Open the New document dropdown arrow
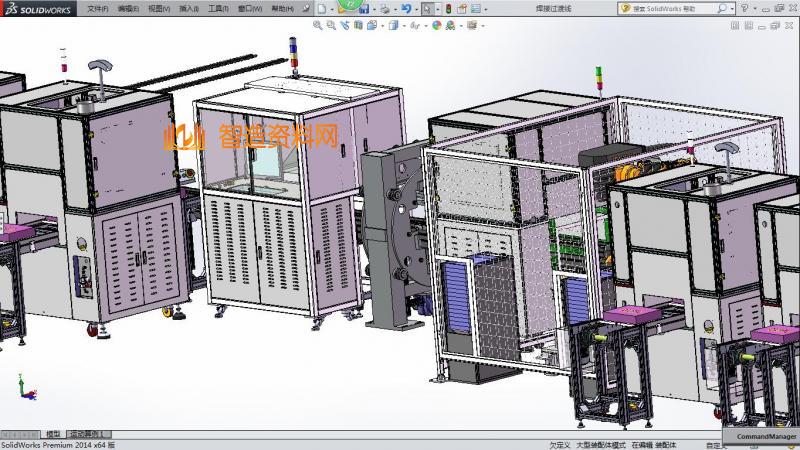Viewport: 800px width, 450px height. click(x=331, y=8)
